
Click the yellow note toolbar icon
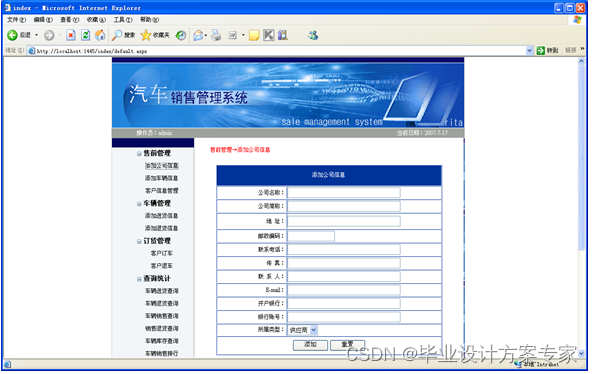click(254, 35)
